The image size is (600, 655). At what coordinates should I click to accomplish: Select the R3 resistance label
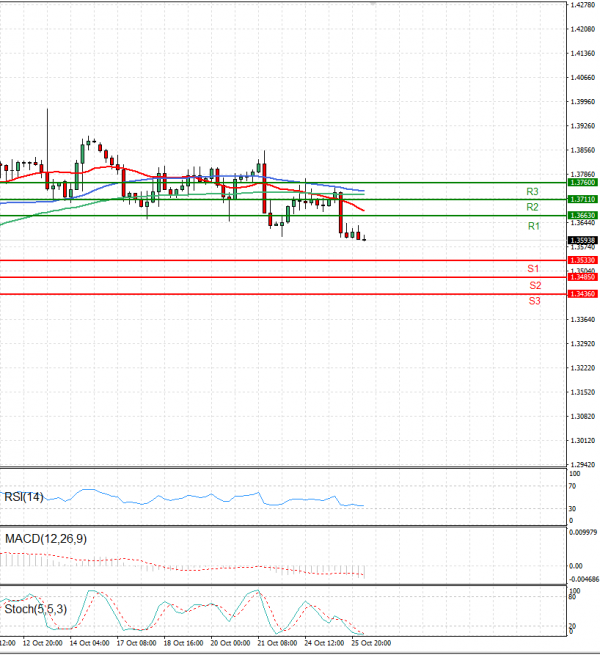click(x=533, y=191)
